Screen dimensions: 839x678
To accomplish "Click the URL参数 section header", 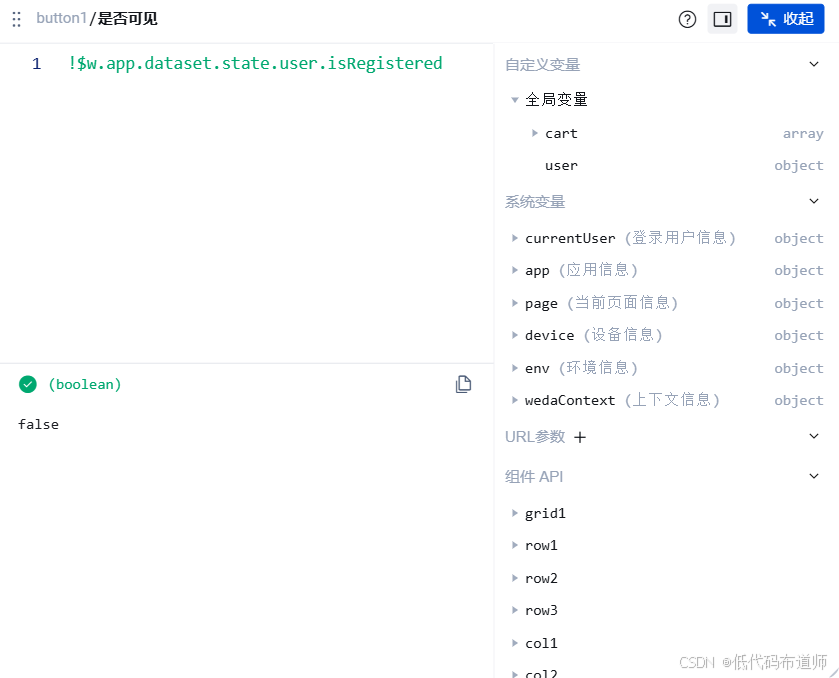I will click(x=535, y=437).
